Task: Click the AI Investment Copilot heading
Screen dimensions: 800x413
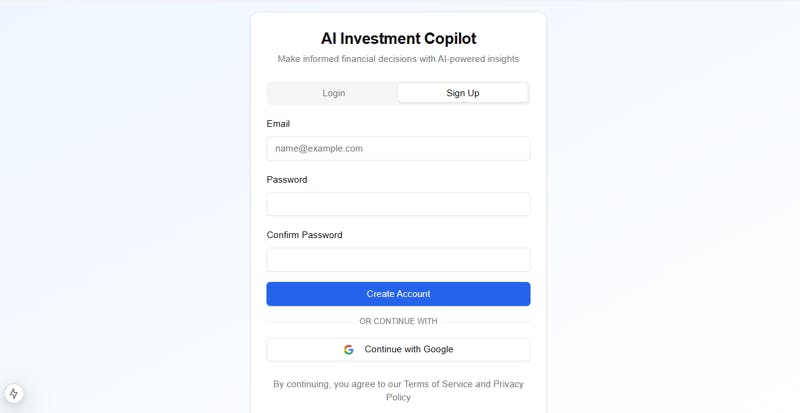Action: pyautogui.click(x=398, y=39)
